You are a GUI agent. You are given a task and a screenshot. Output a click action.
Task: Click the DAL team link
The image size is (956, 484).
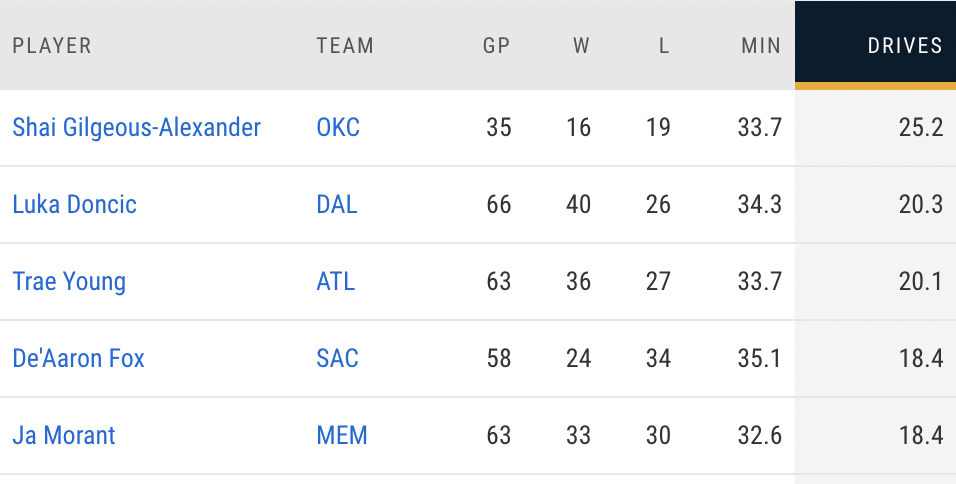pyautogui.click(x=337, y=205)
